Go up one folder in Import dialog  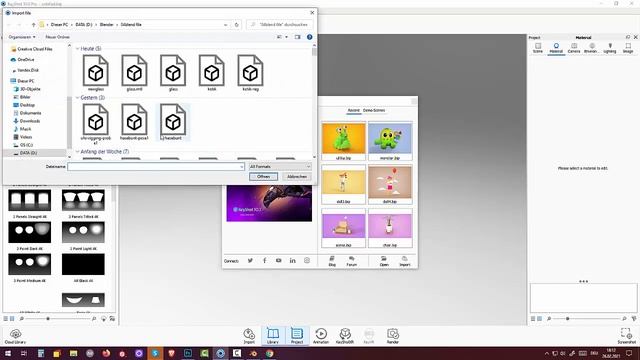33,25
